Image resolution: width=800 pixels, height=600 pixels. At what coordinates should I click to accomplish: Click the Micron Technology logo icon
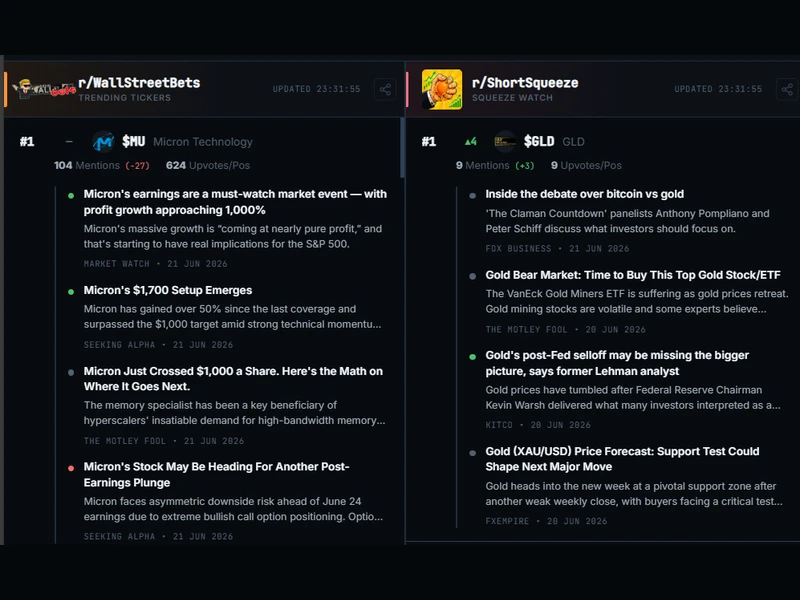(103, 141)
